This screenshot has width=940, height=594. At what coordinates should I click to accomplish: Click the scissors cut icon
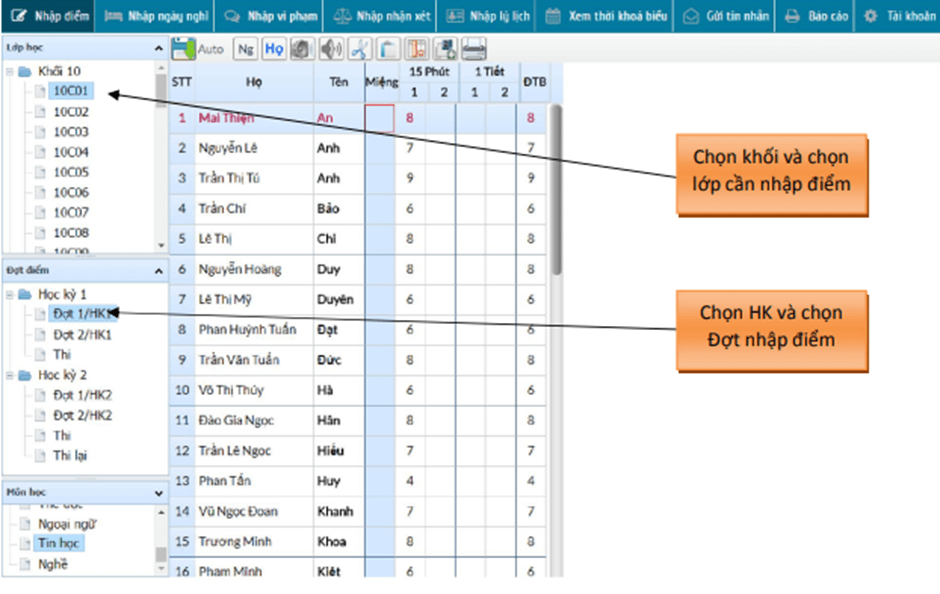pos(360,48)
